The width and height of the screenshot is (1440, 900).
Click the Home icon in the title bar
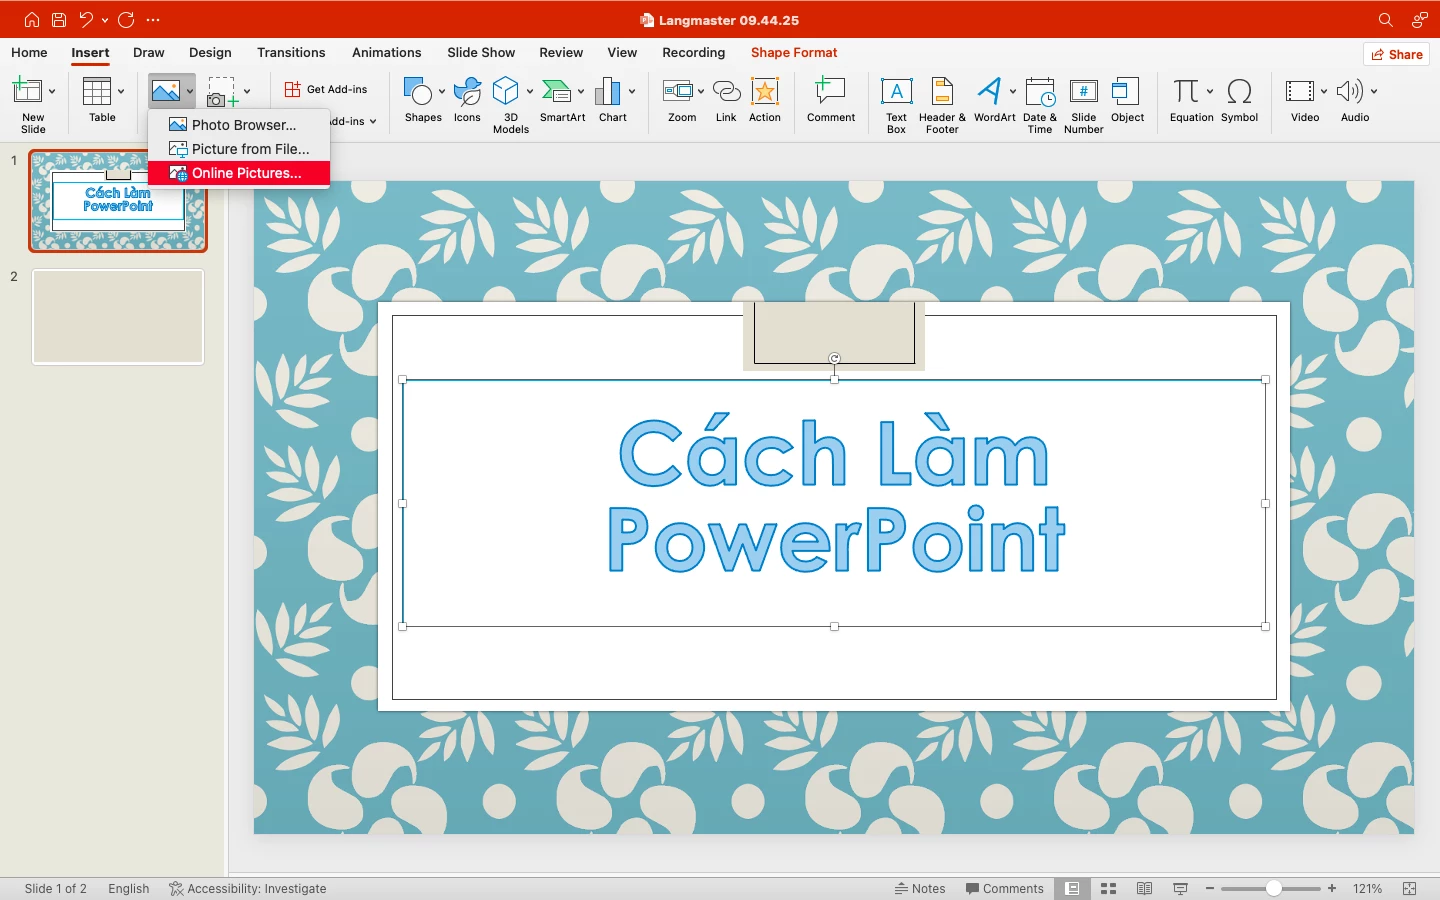coord(32,20)
